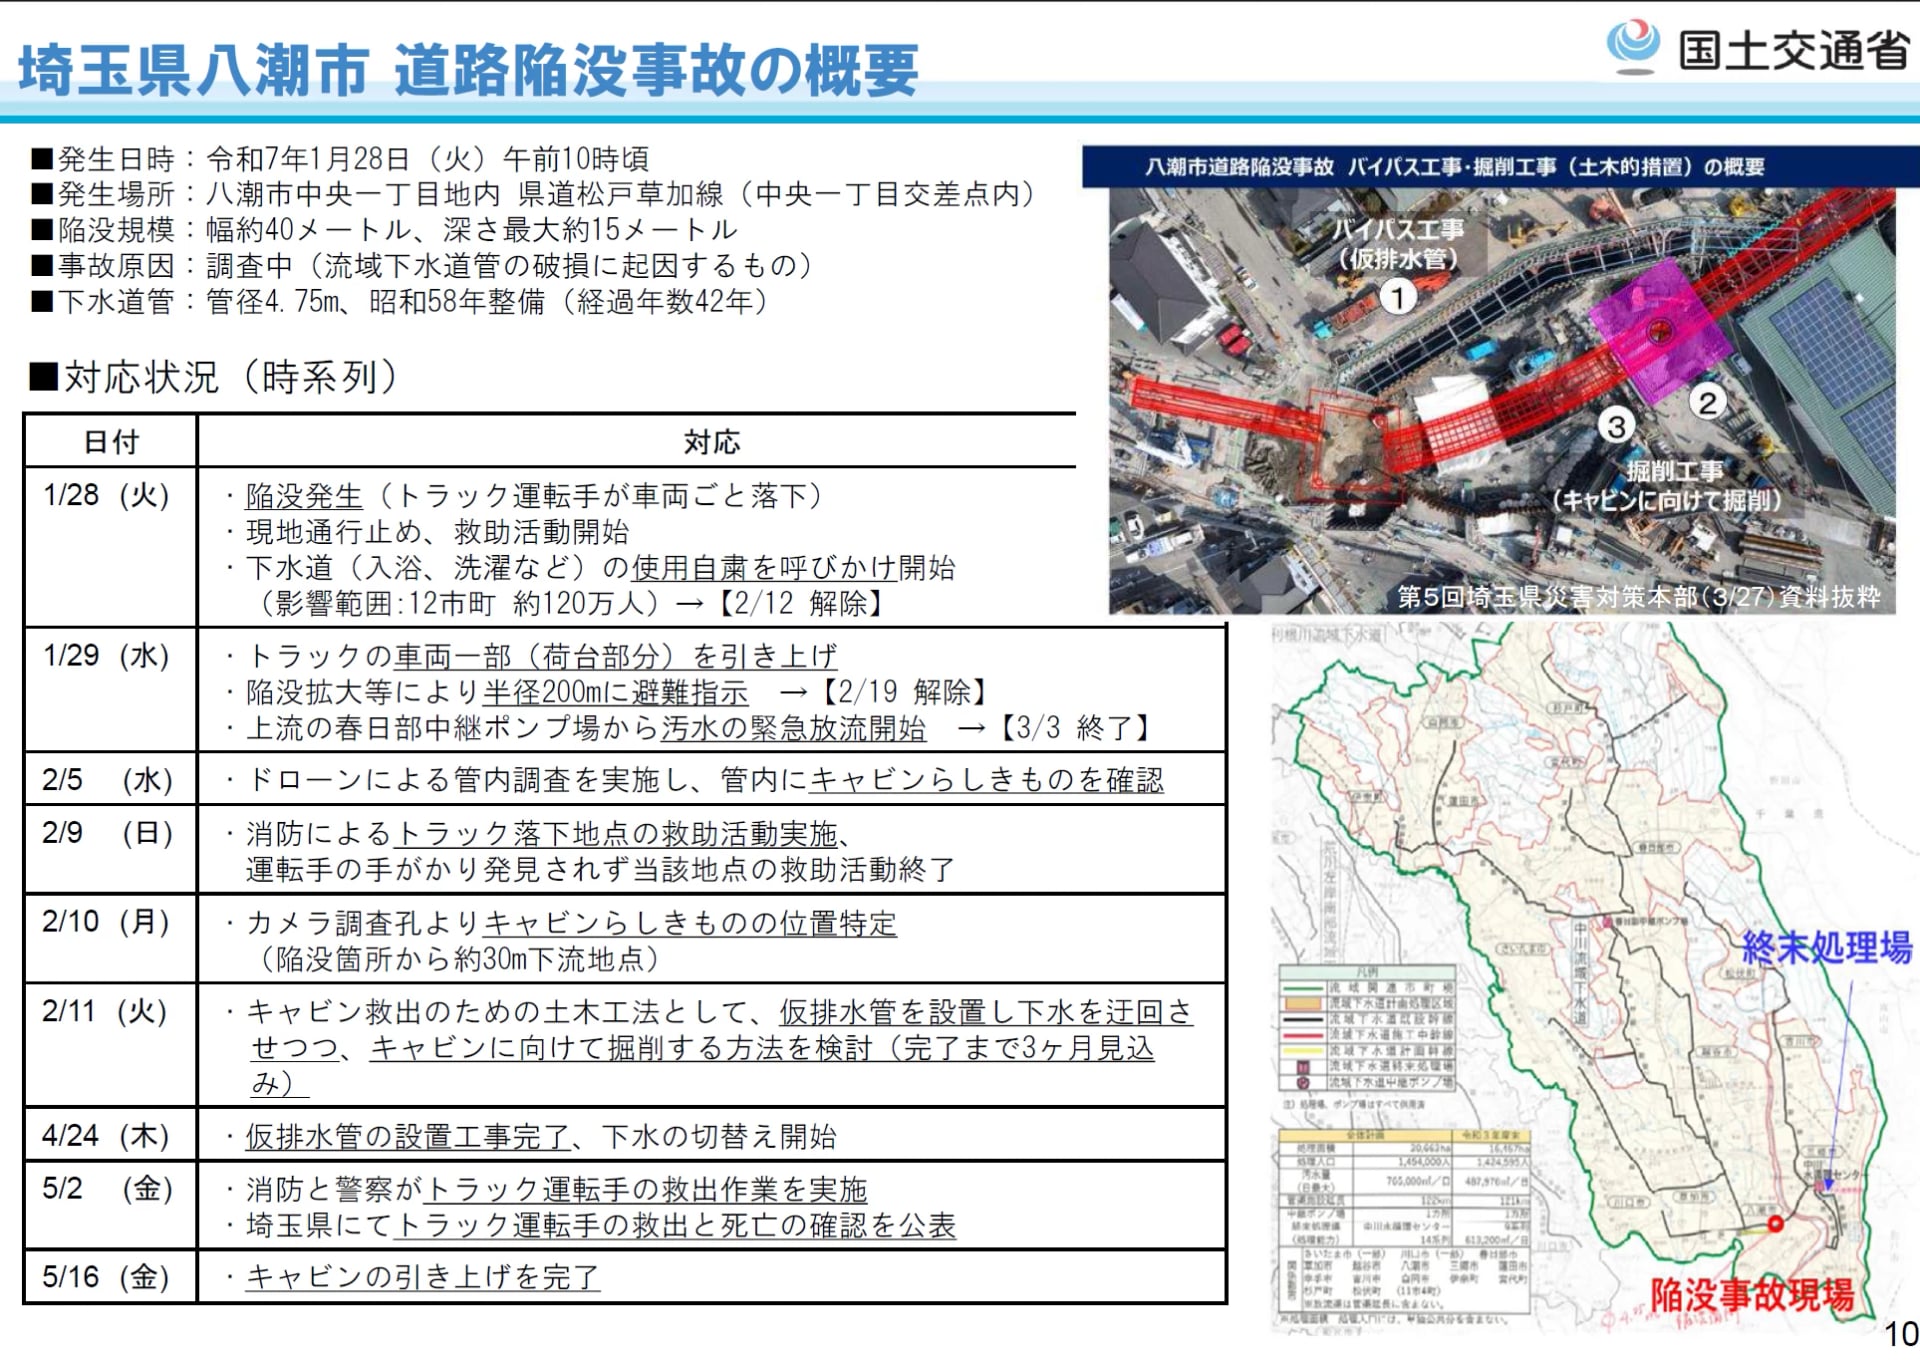Click the blue 終末処理場 map label
This screenshot has height=1361, width=1920.
coord(1827,947)
